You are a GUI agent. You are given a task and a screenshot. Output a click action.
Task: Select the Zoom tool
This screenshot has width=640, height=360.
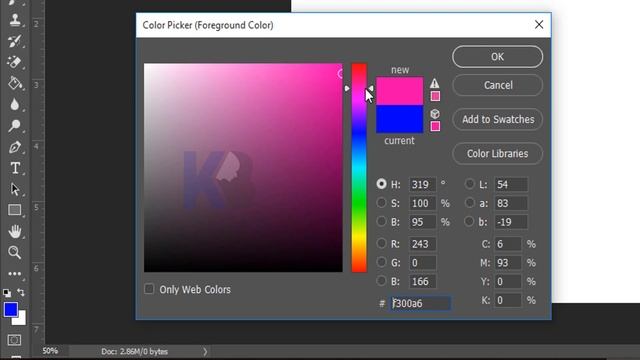point(15,252)
